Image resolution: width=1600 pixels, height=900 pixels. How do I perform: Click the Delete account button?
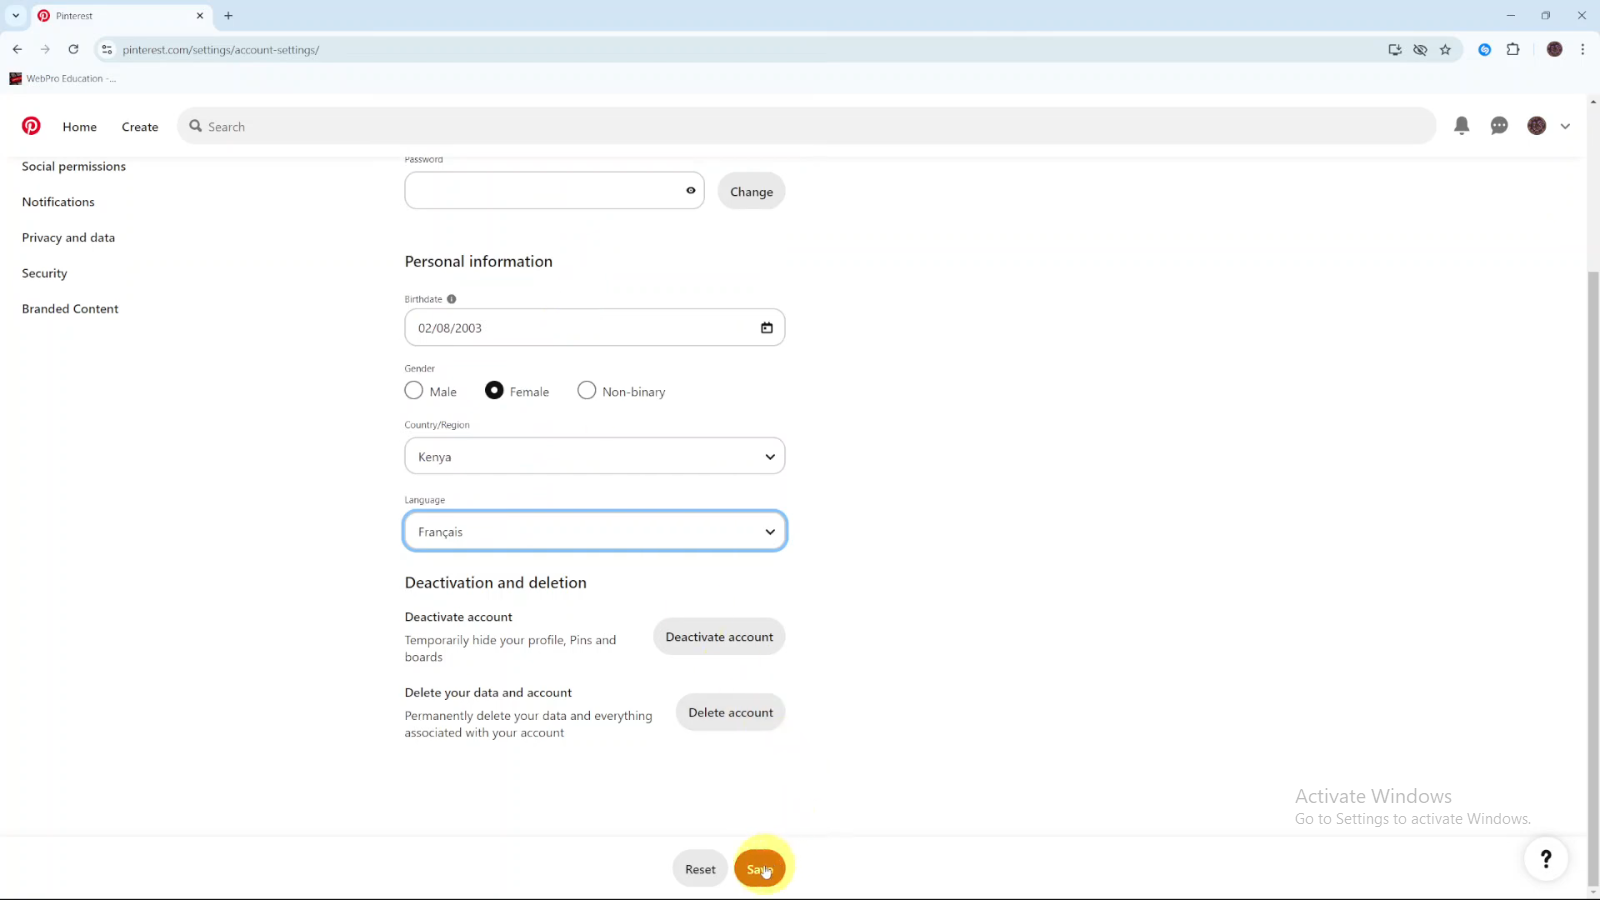pyautogui.click(x=730, y=713)
